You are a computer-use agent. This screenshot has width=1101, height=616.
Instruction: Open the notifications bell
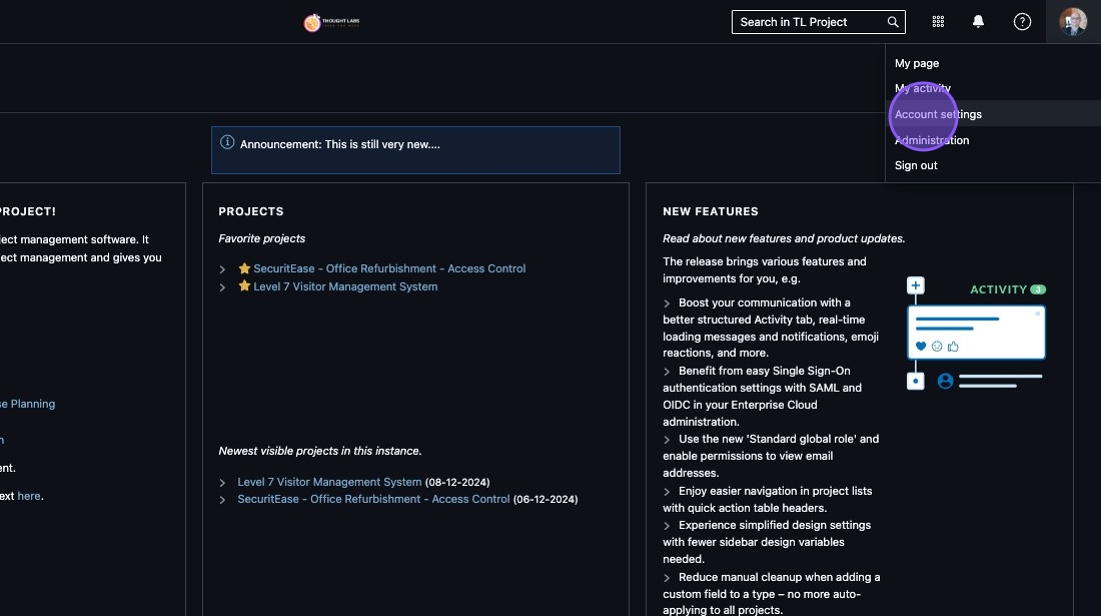click(x=978, y=22)
